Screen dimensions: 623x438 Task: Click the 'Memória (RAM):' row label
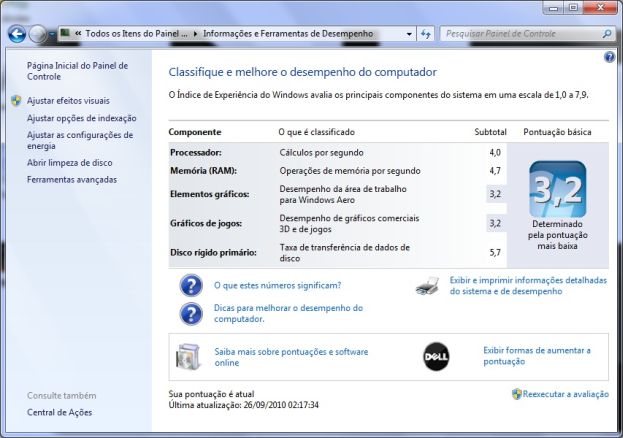[x=203, y=171]
